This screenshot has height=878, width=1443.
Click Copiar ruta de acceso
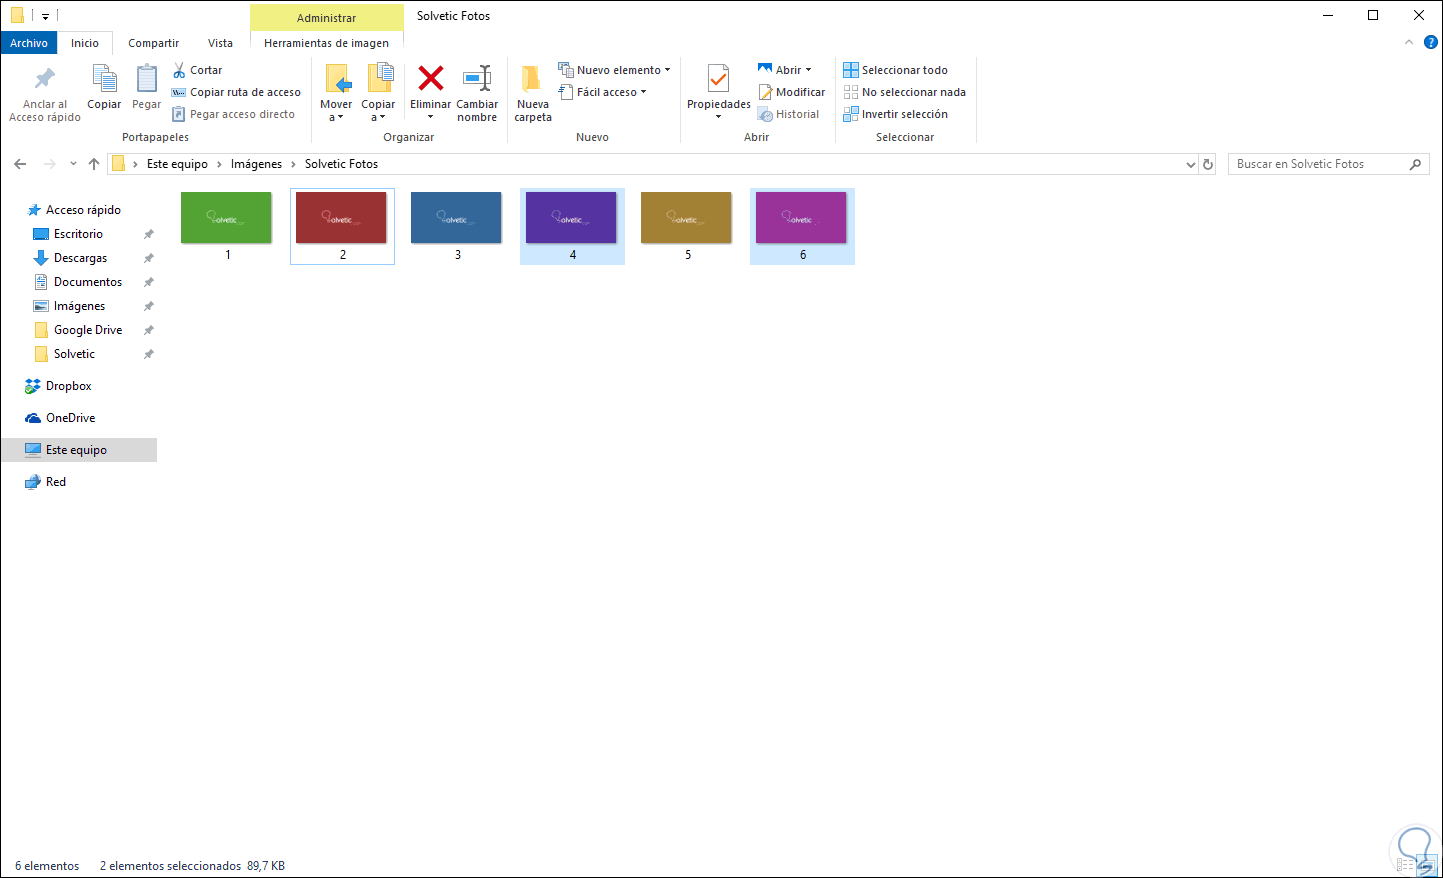[x=236, y=92]
